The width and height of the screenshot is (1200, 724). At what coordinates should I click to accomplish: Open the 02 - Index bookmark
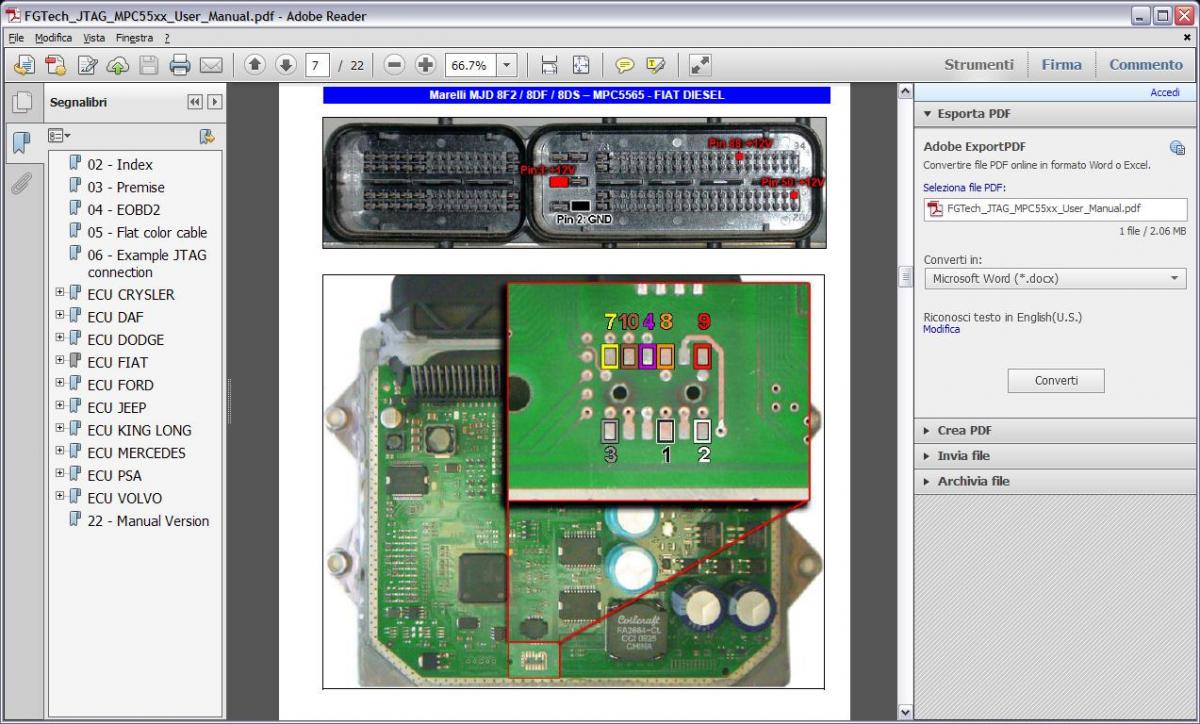[120, 164]
